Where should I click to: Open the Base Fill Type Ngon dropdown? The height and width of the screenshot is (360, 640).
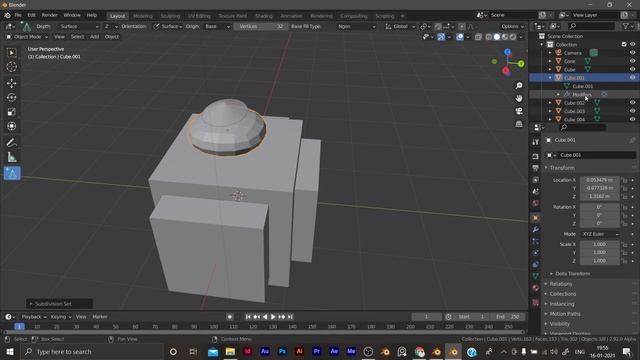pos(356,26)
